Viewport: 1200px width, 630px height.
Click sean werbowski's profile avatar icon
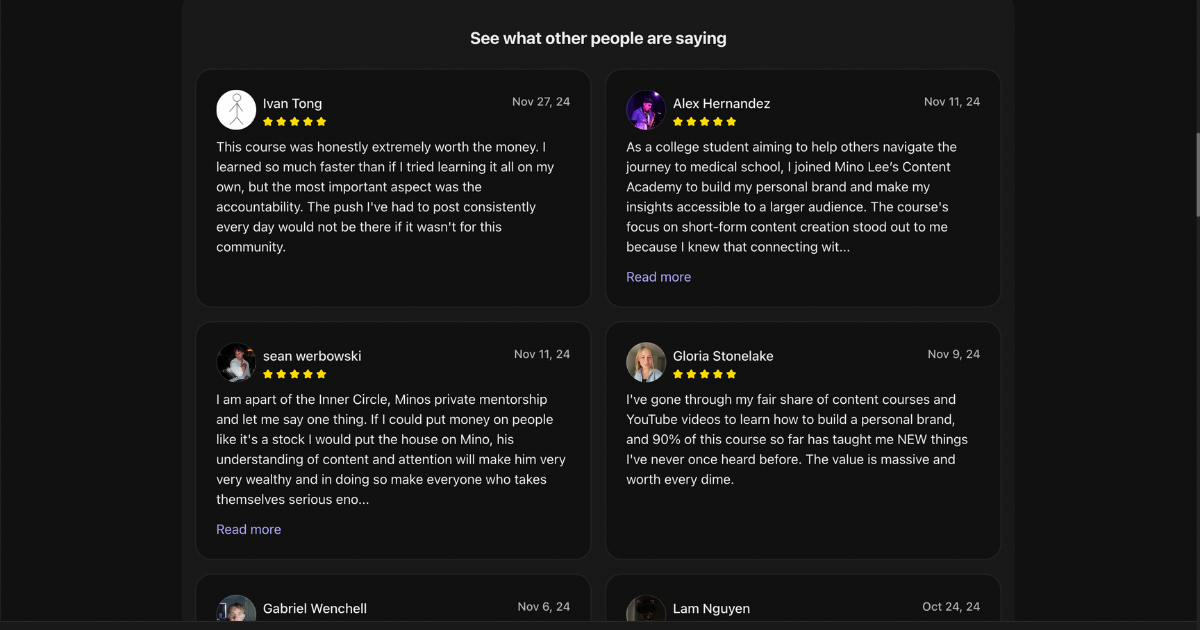[236, 362]
